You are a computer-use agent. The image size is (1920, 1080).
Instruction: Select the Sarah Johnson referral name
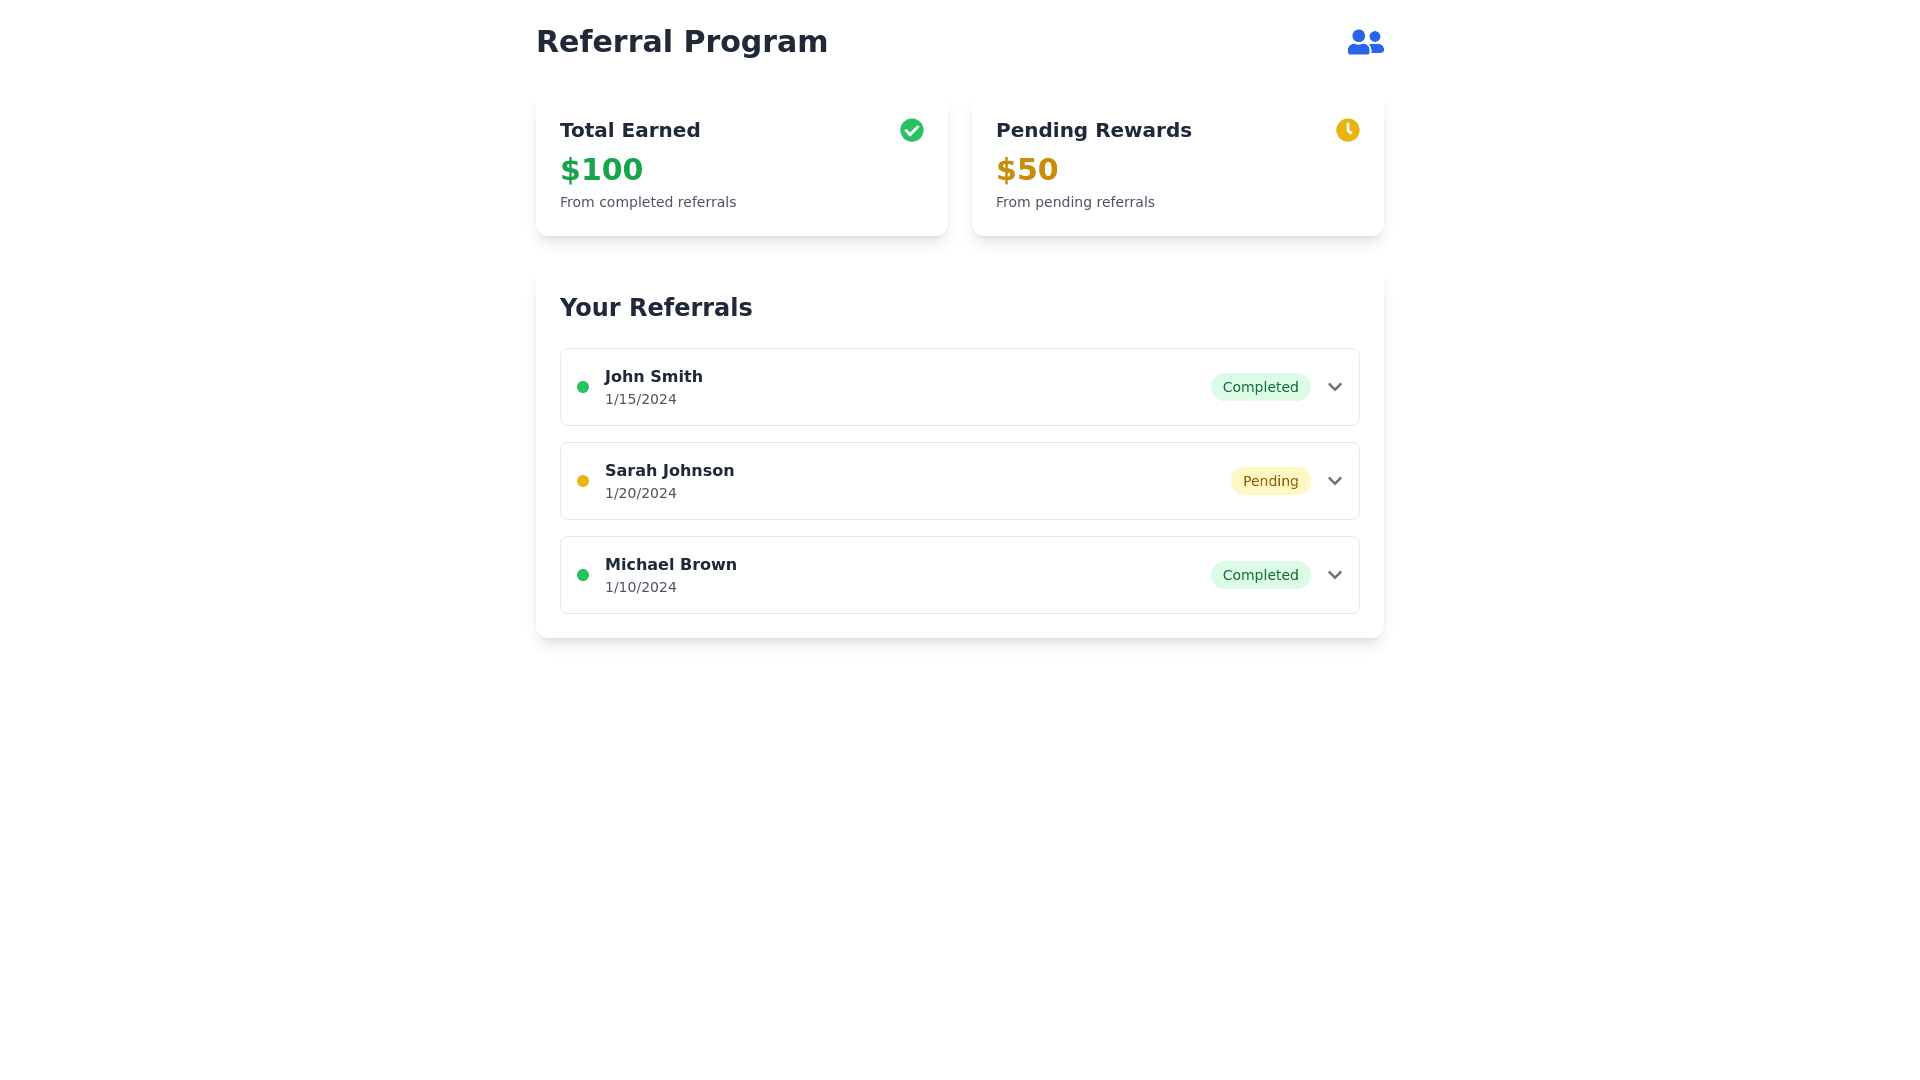click(669, 471)
